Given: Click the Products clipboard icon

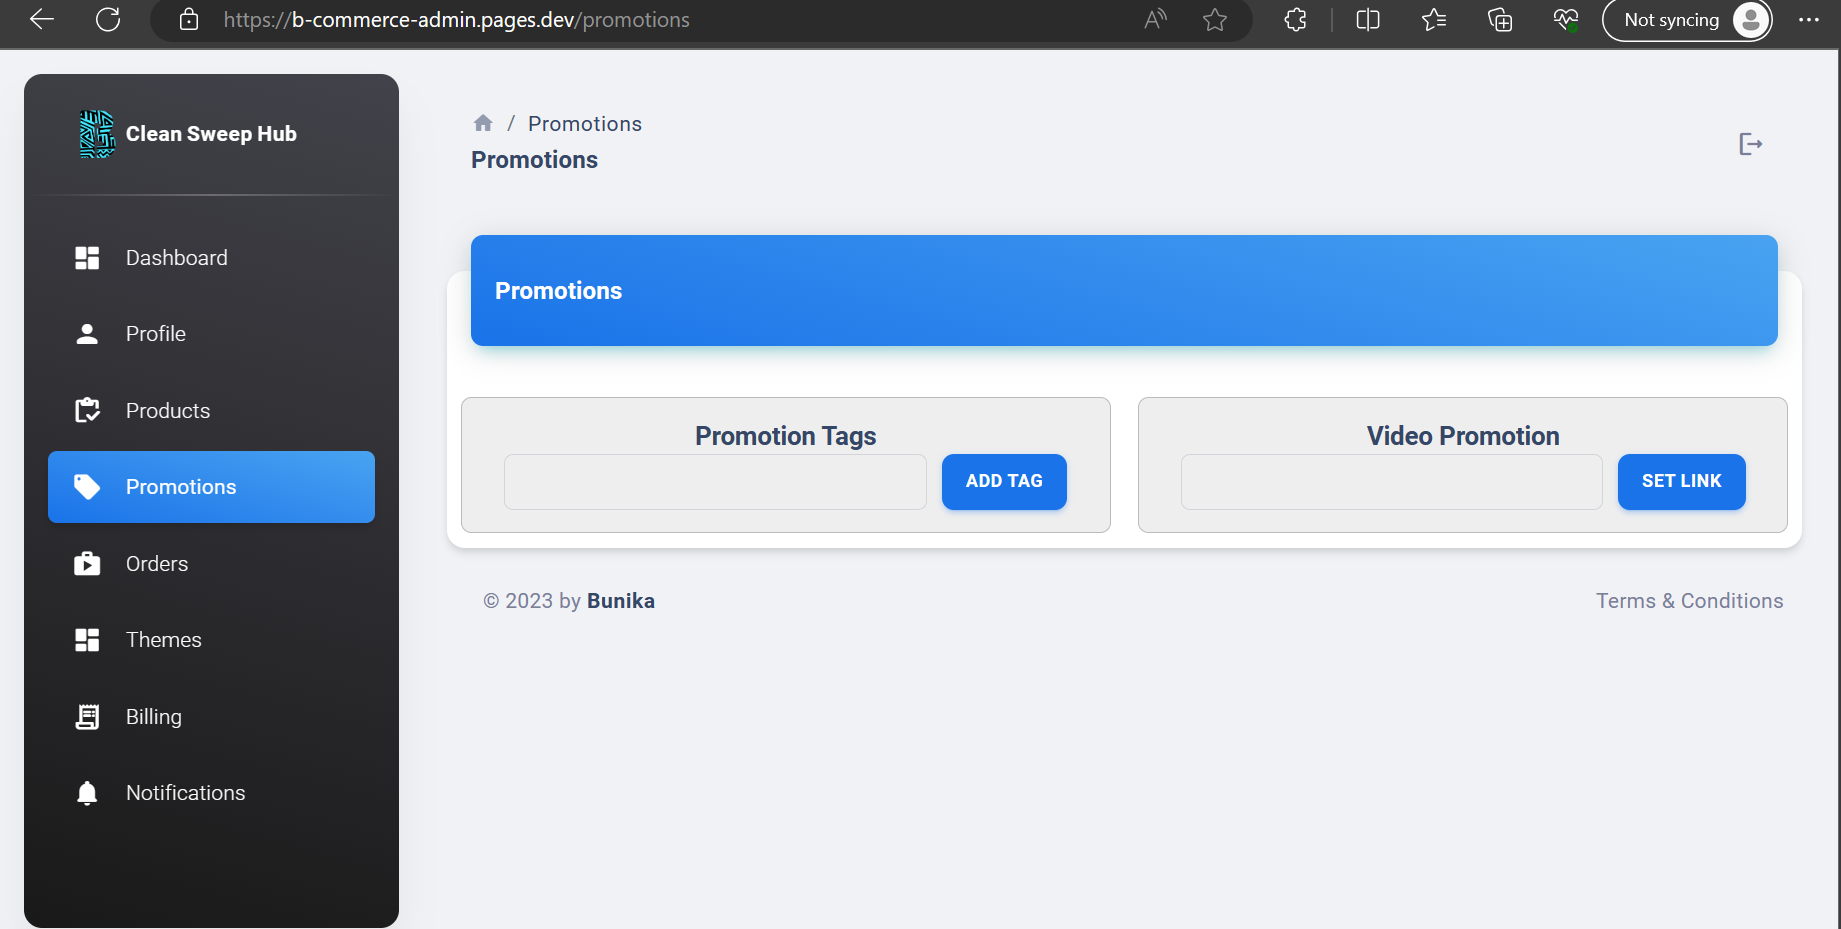Looking at the screenshot, I should [x=87, y=410].
